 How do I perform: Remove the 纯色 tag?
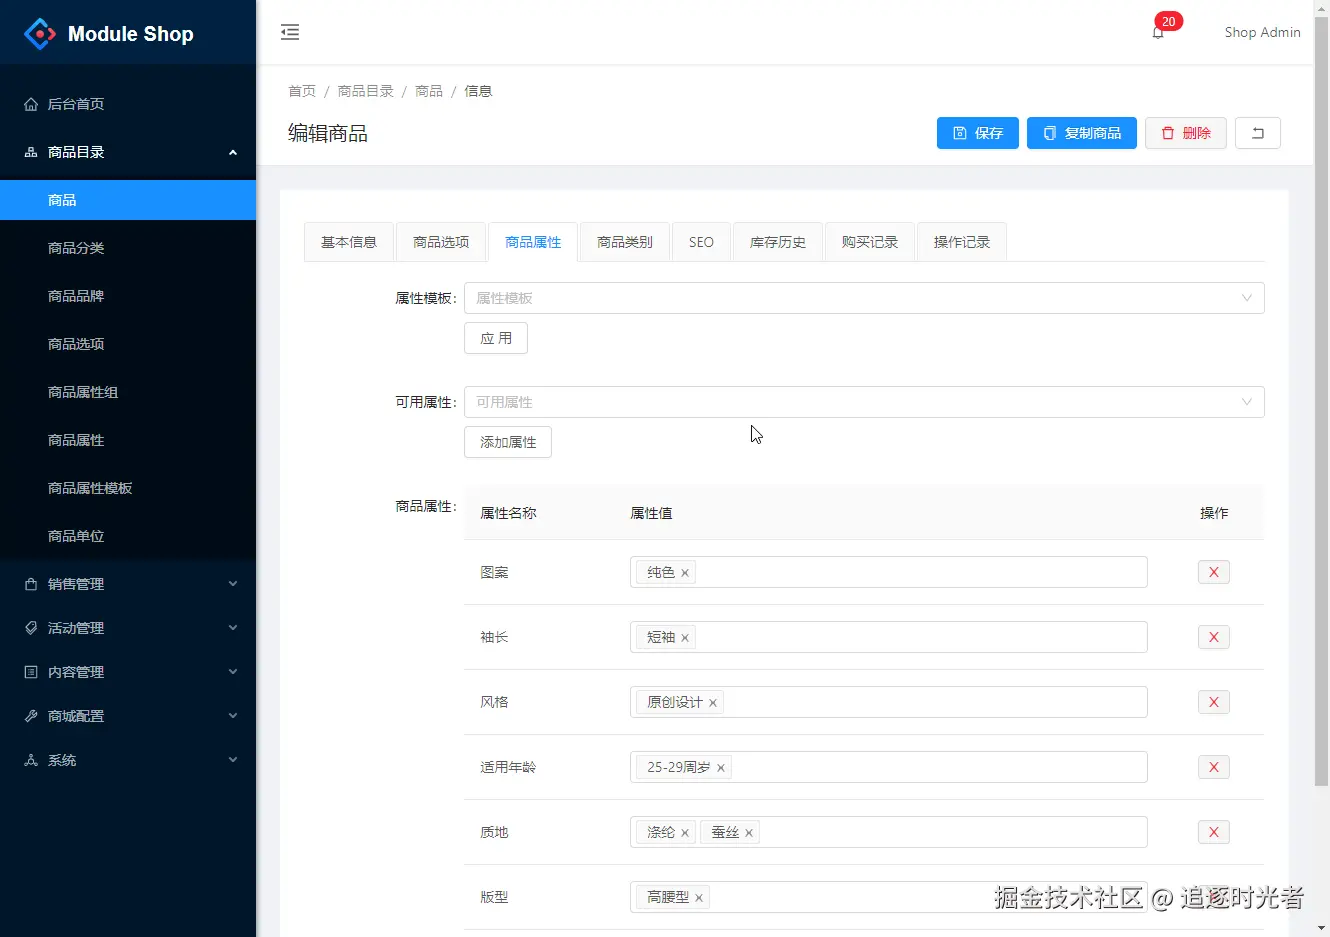pos(685,573)
